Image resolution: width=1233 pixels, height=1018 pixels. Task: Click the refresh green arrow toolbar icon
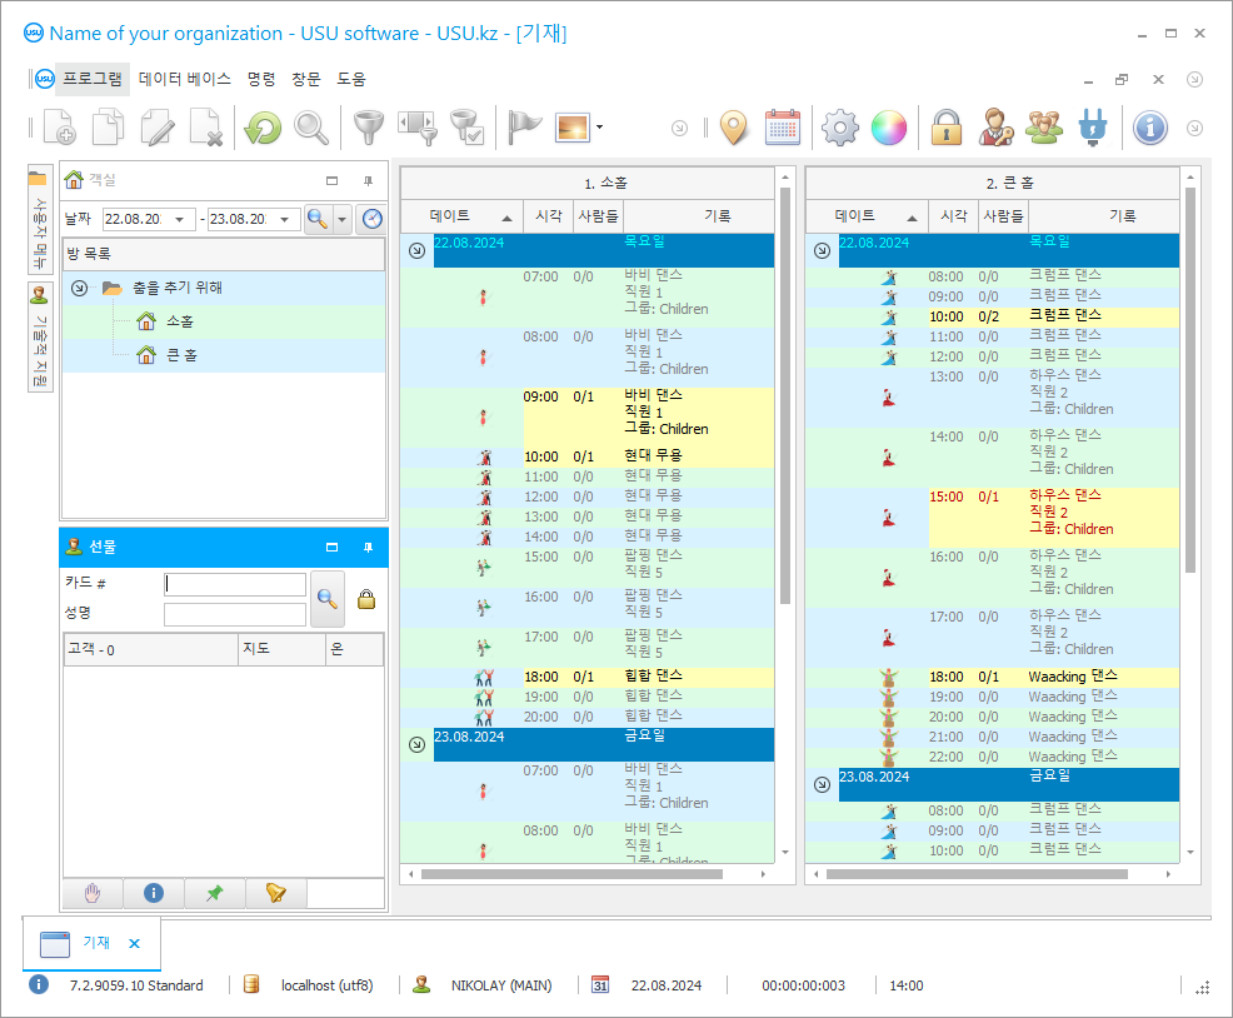pos(263,128)
